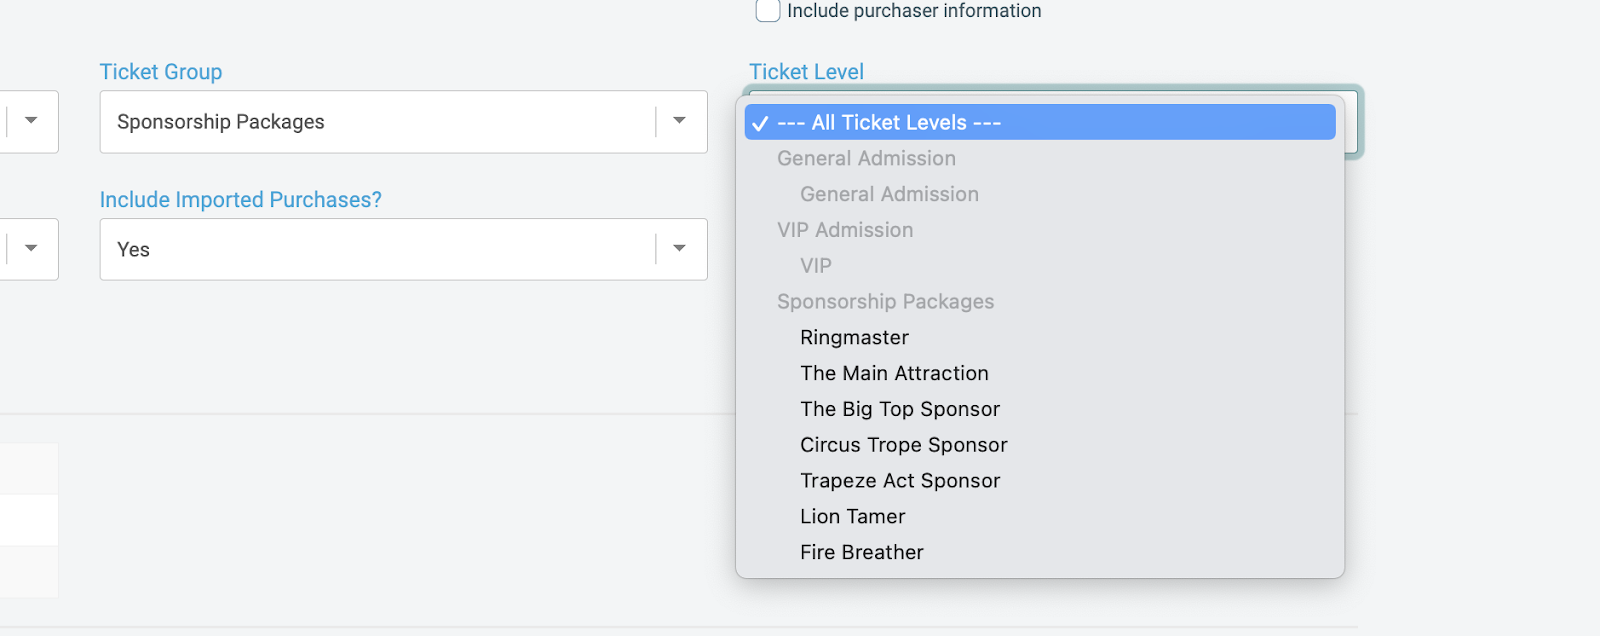Choose The Main Attraction ticket level
The height and width of the screenshot is (636, 1600).
(894, 374)
